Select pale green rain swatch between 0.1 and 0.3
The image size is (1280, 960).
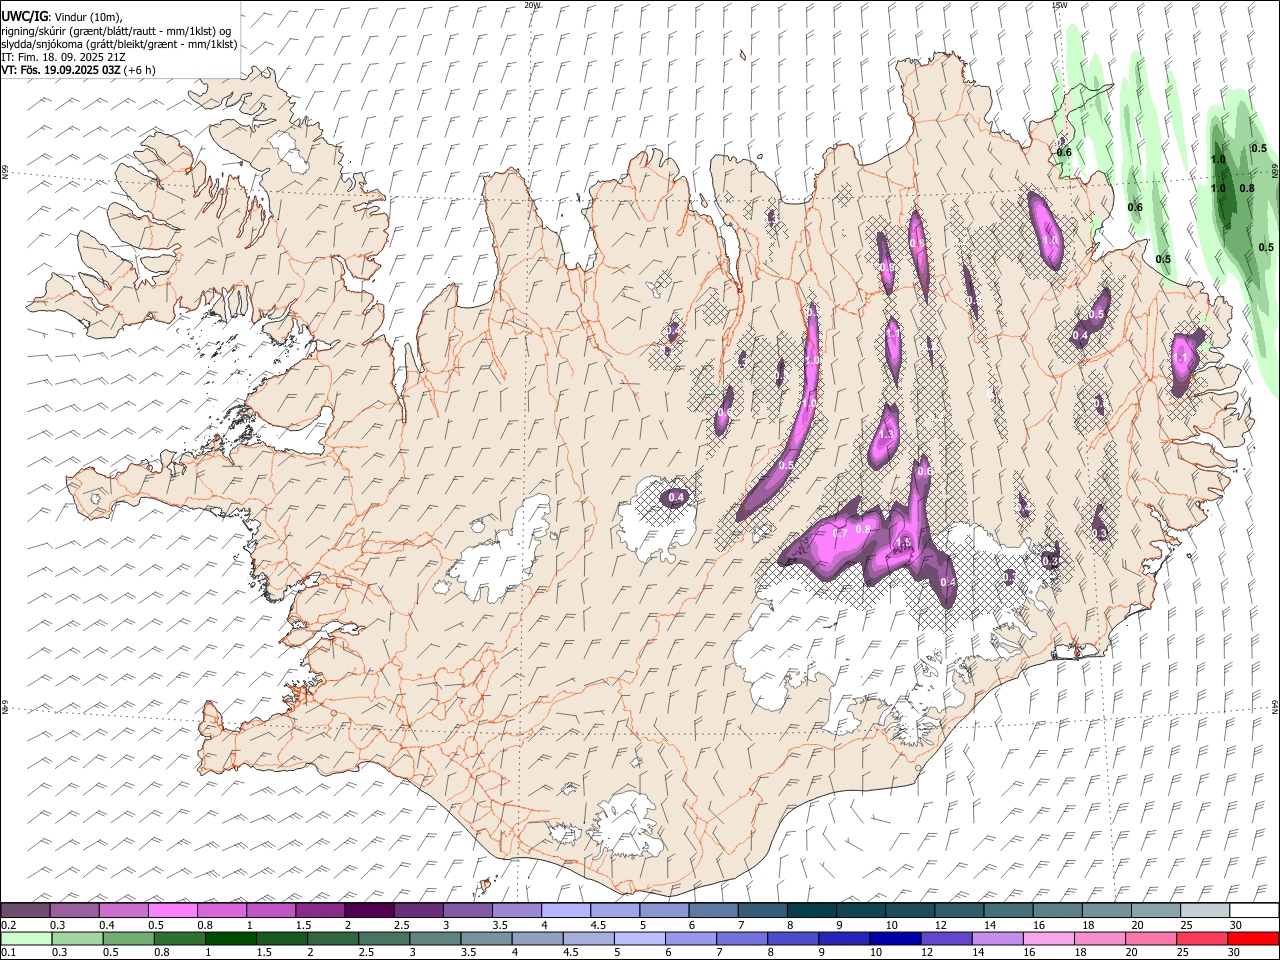point(26,938)
